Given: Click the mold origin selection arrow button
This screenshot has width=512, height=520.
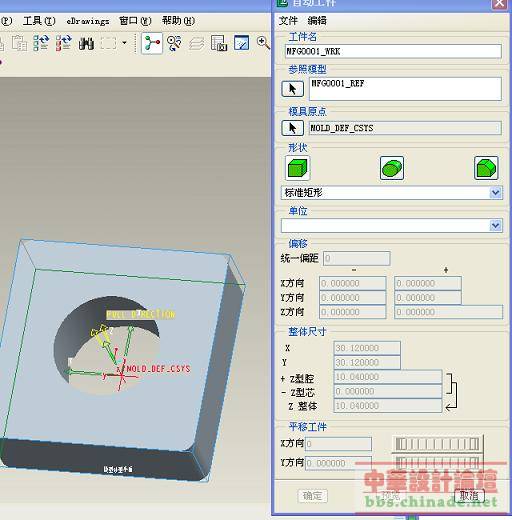Looking at the screenshot, I should click(x=292, y=128).
